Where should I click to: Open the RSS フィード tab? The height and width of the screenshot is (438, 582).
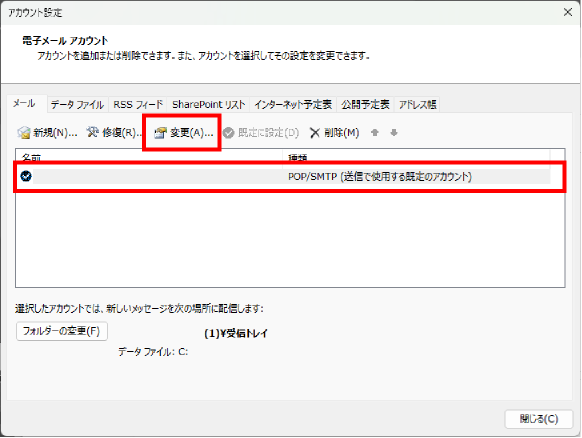pos(138,105)
